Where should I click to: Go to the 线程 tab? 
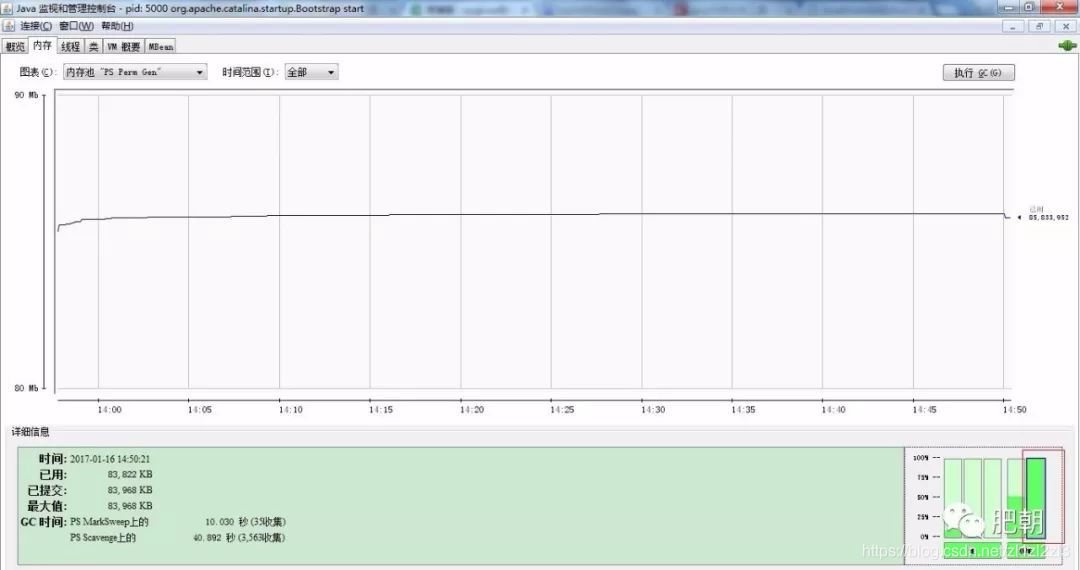click(70, 47)
